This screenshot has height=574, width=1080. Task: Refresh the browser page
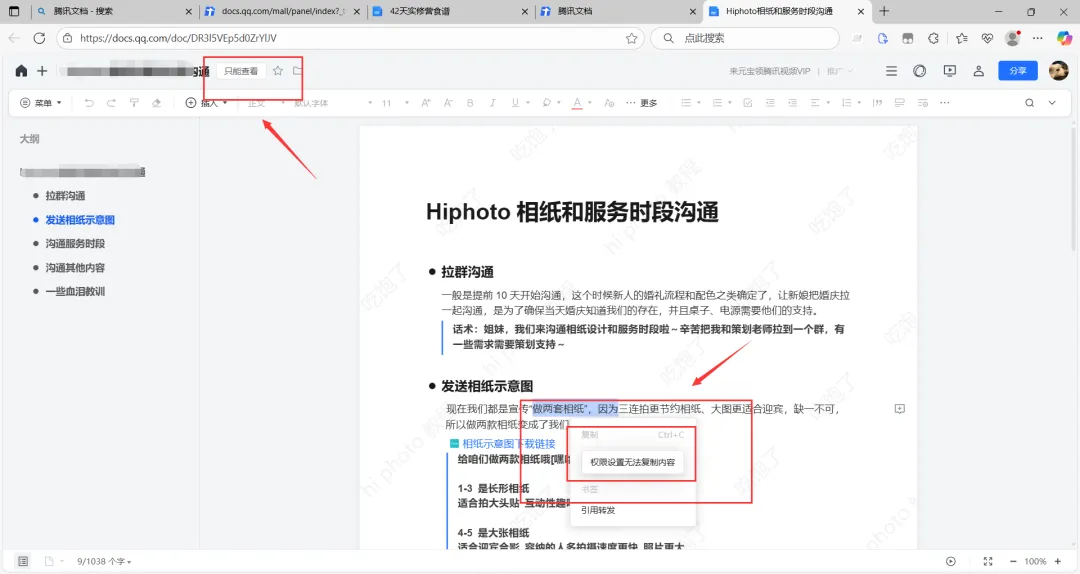click(x=39, y=39)
